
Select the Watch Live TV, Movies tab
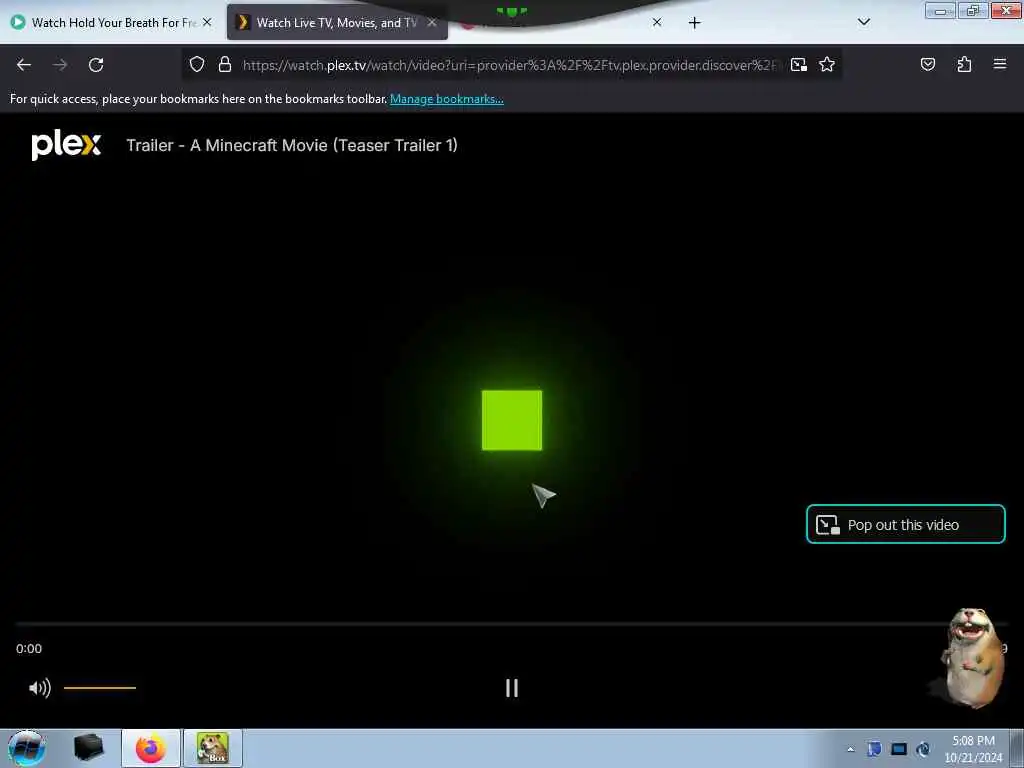pyautogui.click(x=336, y=22)
